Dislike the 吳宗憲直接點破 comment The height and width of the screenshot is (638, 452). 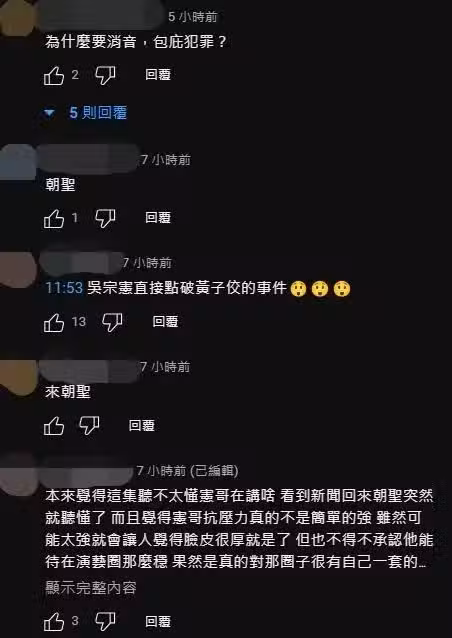coord(112,323)
